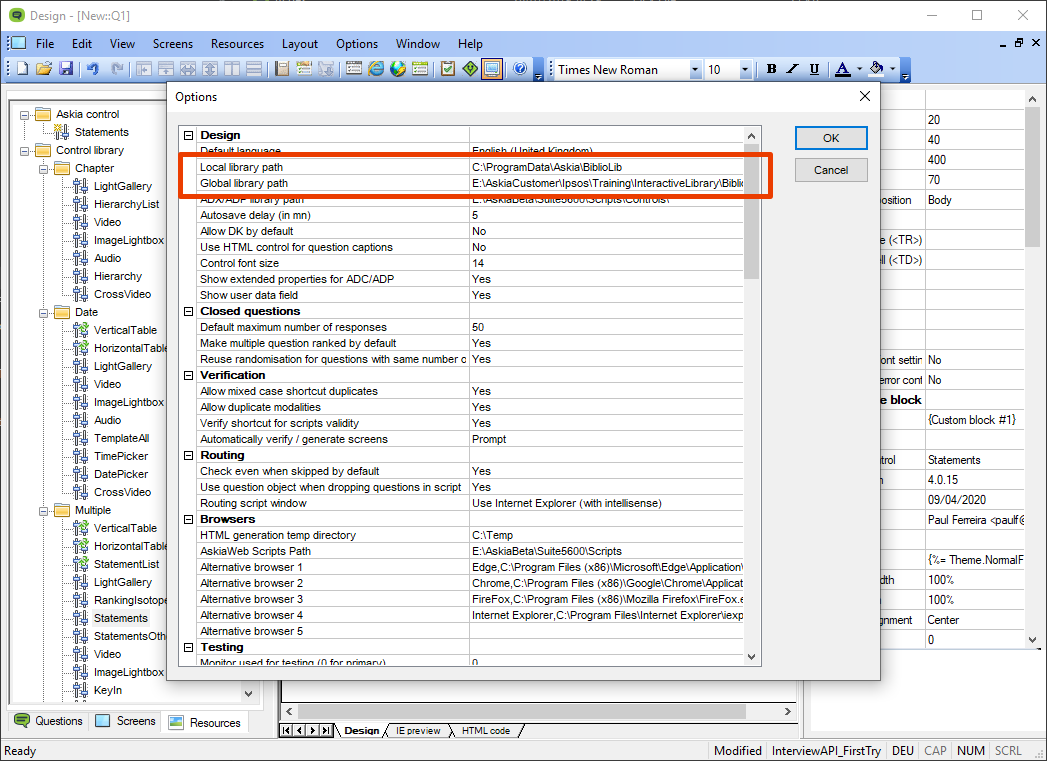Click the make same width toolbar icon

click(188, 69)
